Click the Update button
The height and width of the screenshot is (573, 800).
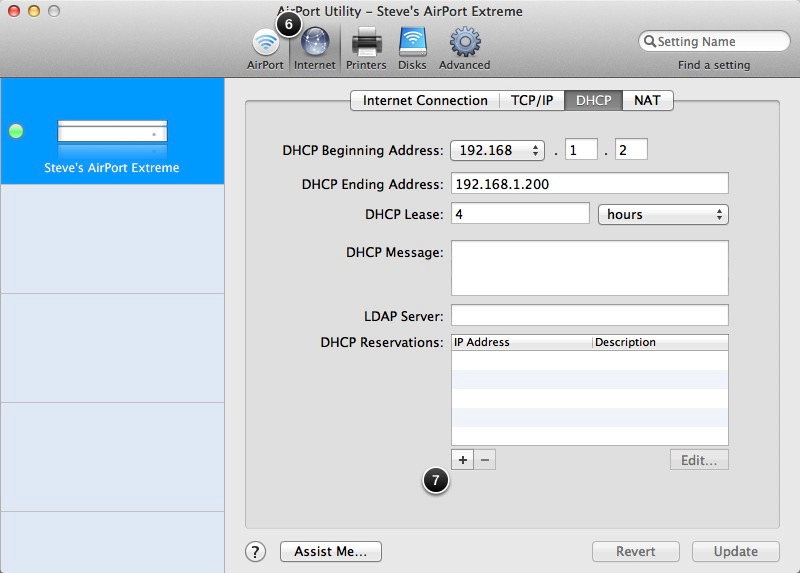pos(735,552)
